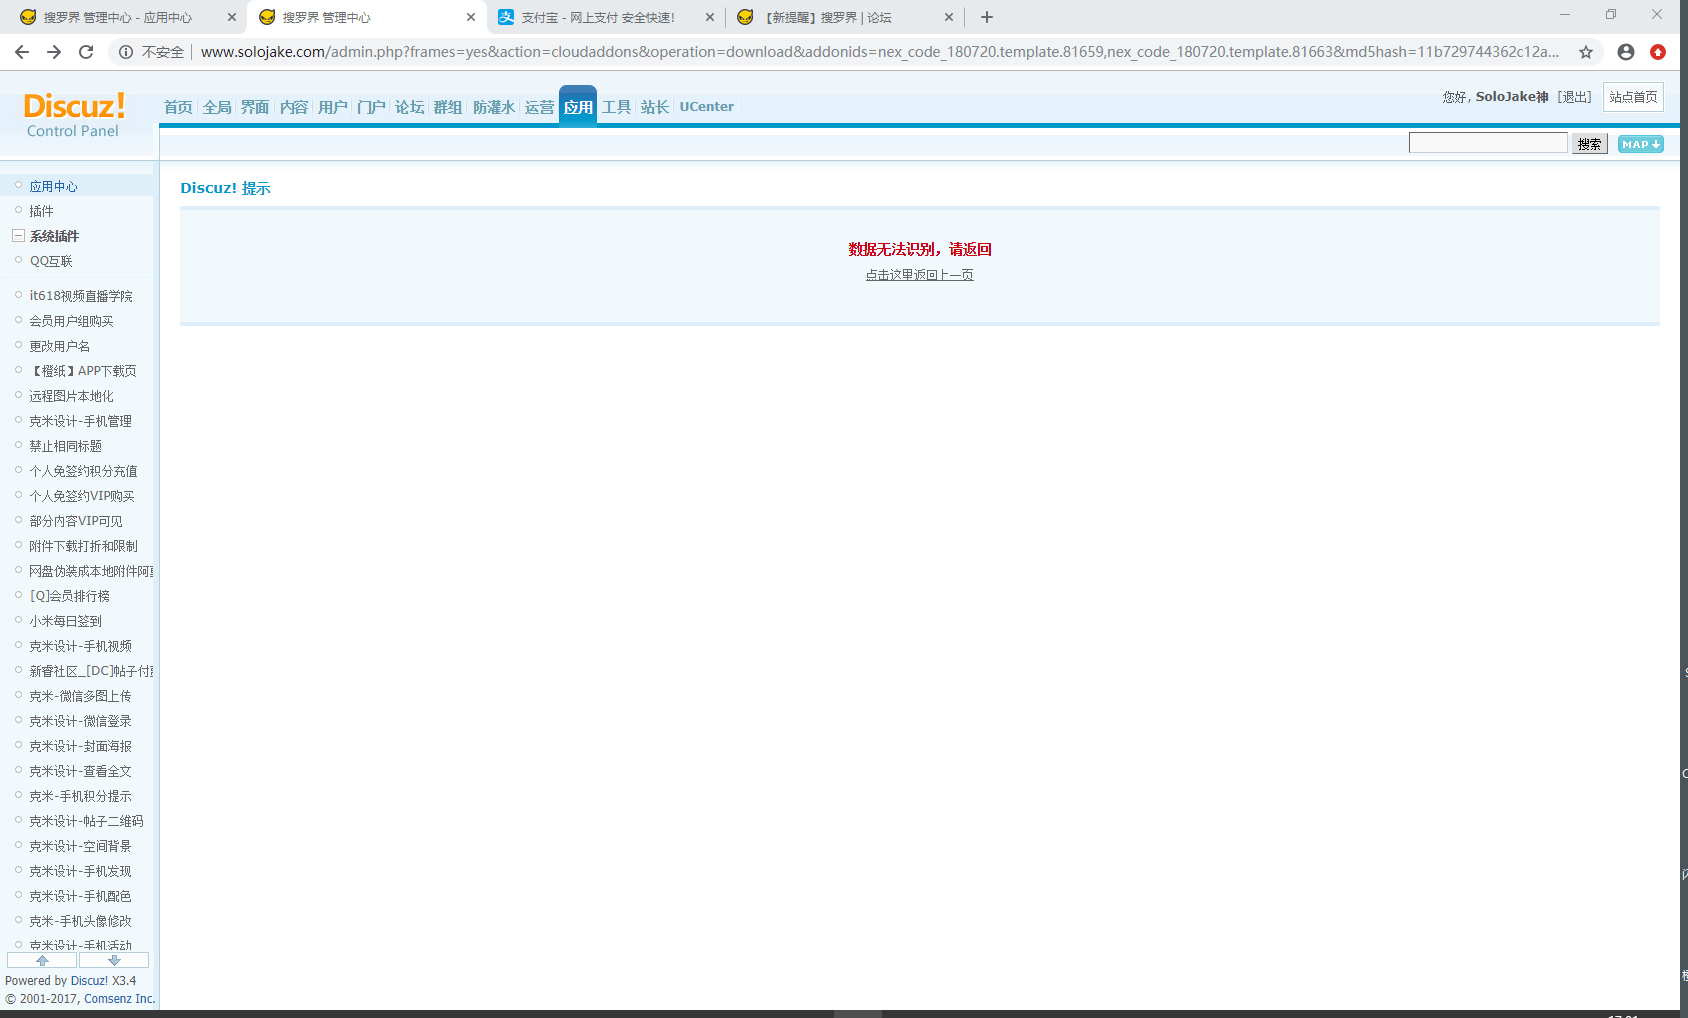Bookmark page using the star icon
The image size is (1688, 1018).
[1586, 52]
